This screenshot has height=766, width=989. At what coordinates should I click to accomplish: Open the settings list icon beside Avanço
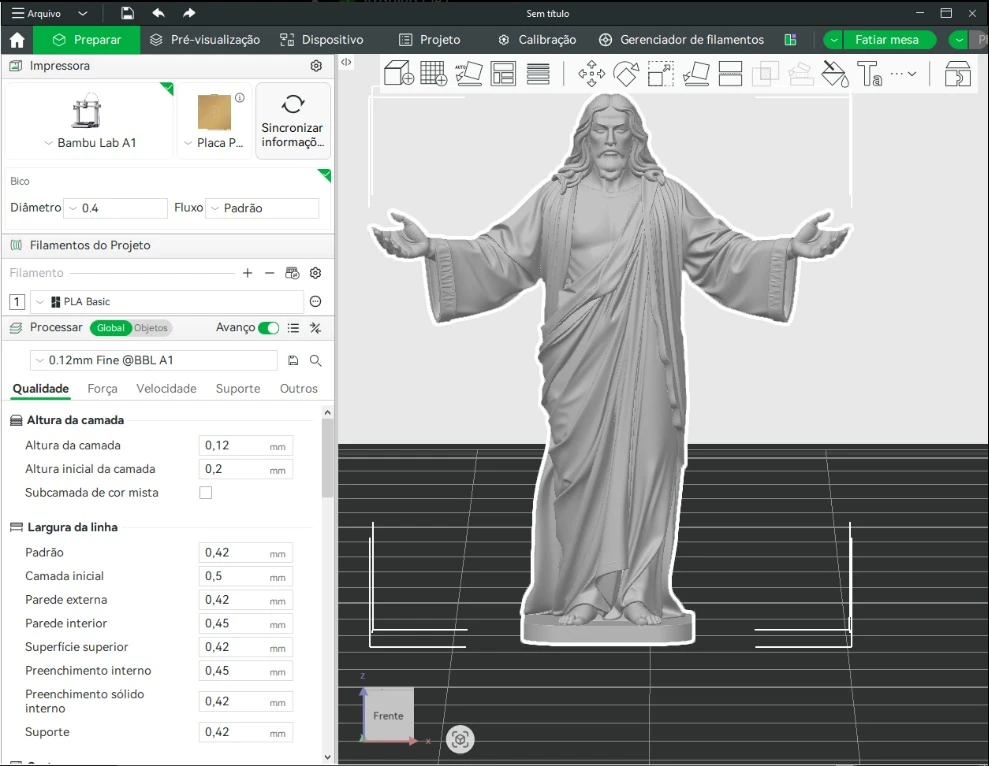tap(293, 327)
